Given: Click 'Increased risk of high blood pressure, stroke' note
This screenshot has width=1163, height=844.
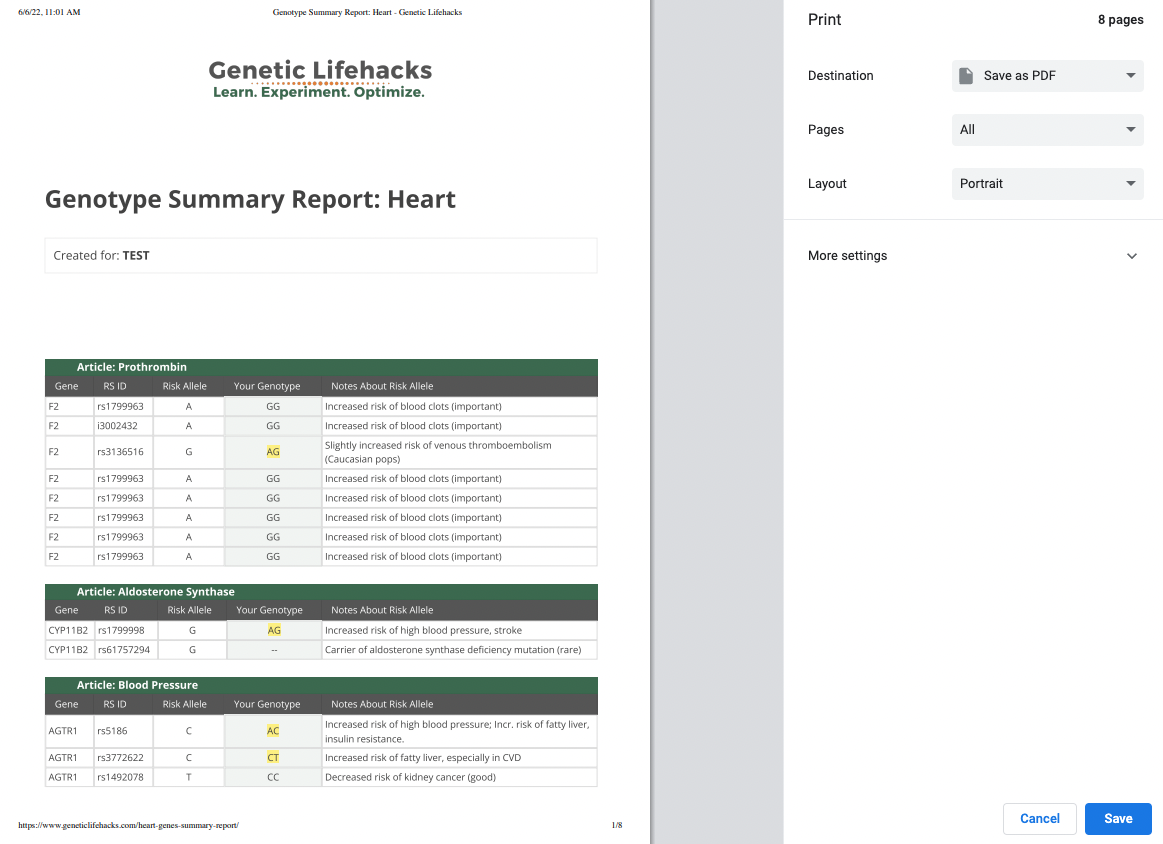Looking at the screenshot, I should (423, 630).
